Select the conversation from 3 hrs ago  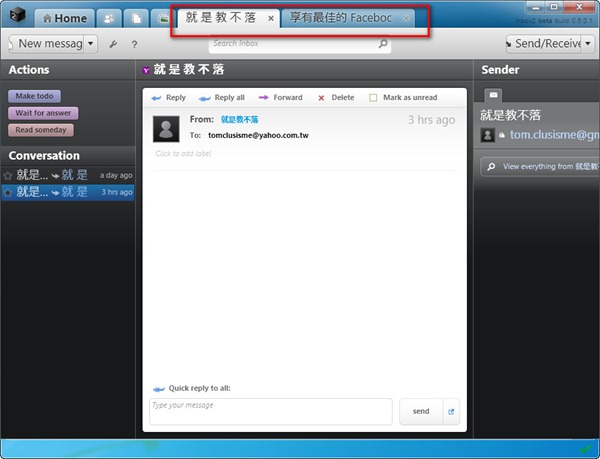point(68,192)
